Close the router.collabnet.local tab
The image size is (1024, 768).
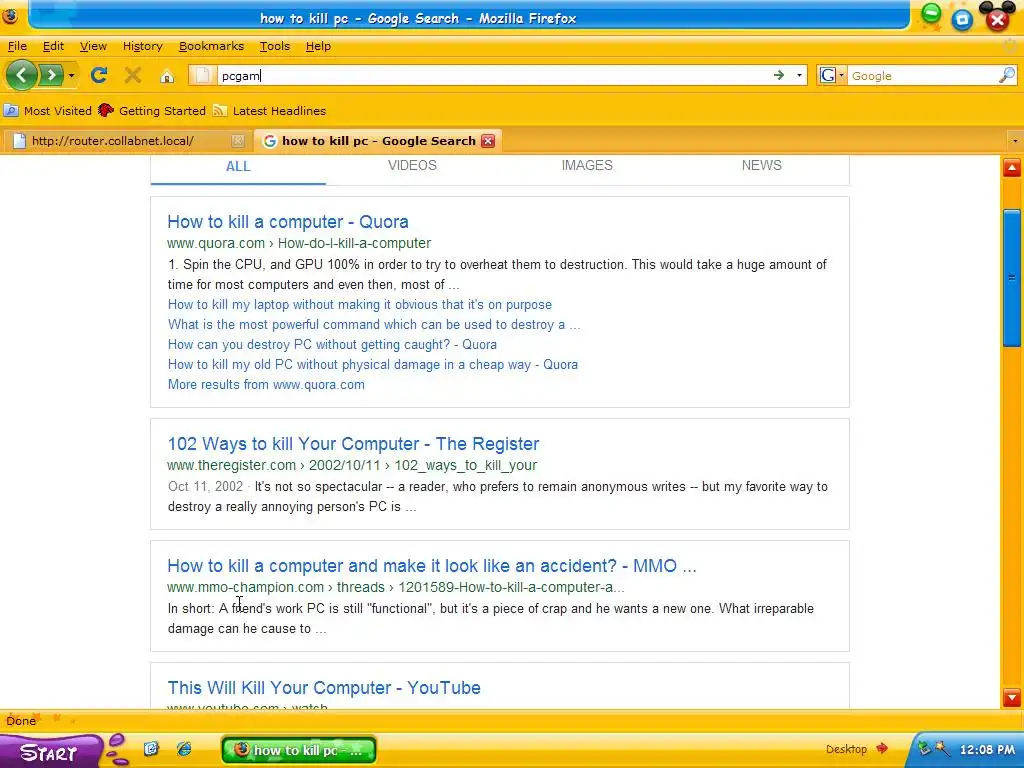pos(238,141)
